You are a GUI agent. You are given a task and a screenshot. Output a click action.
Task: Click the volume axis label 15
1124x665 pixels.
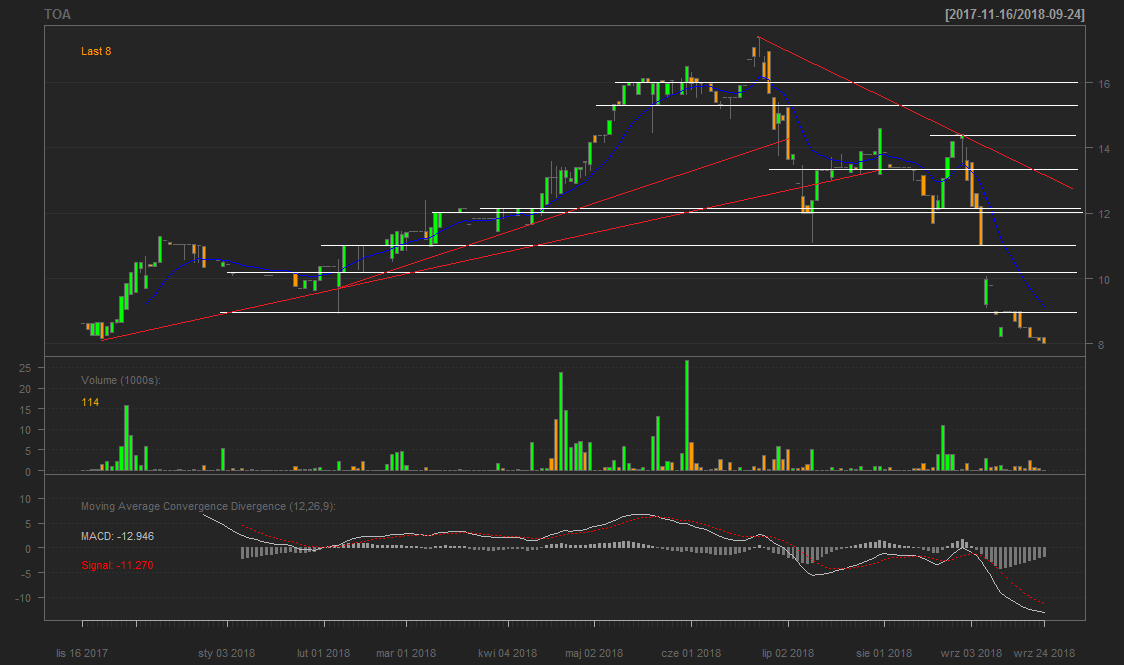[25, 410]
